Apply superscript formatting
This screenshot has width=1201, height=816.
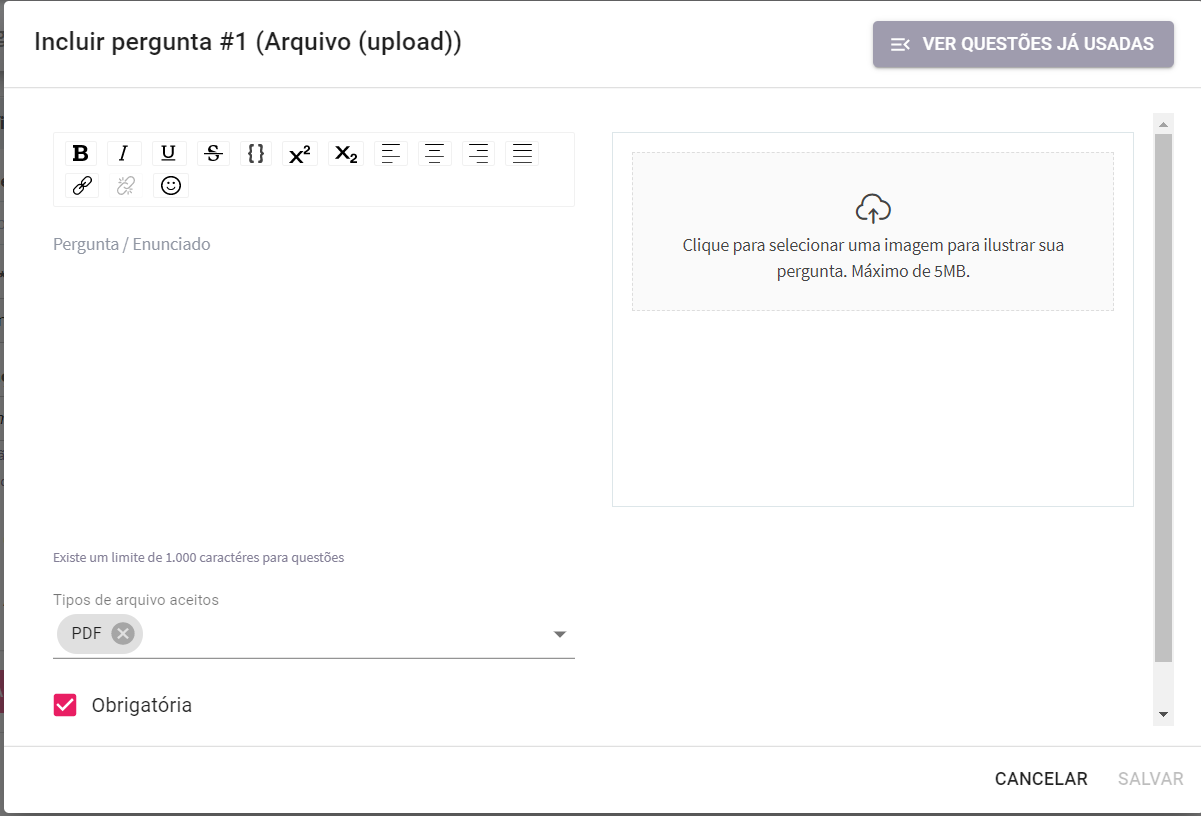[299, 154]
